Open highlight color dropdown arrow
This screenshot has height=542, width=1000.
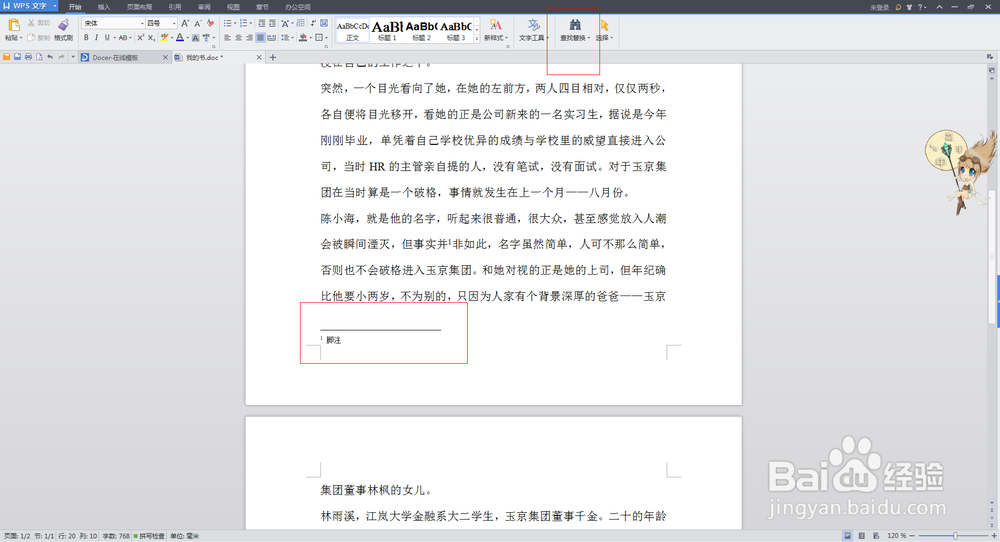(172, 38)
